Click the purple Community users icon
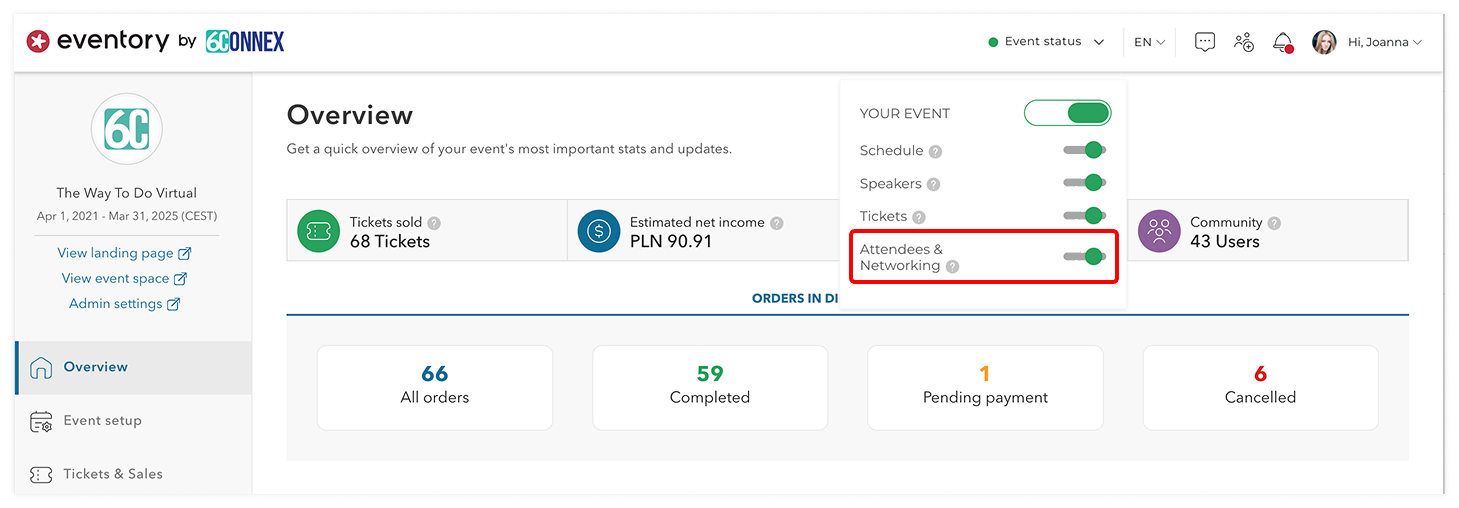The image size is (1459, 508). pyautogui.click(x=1159, y=232)
